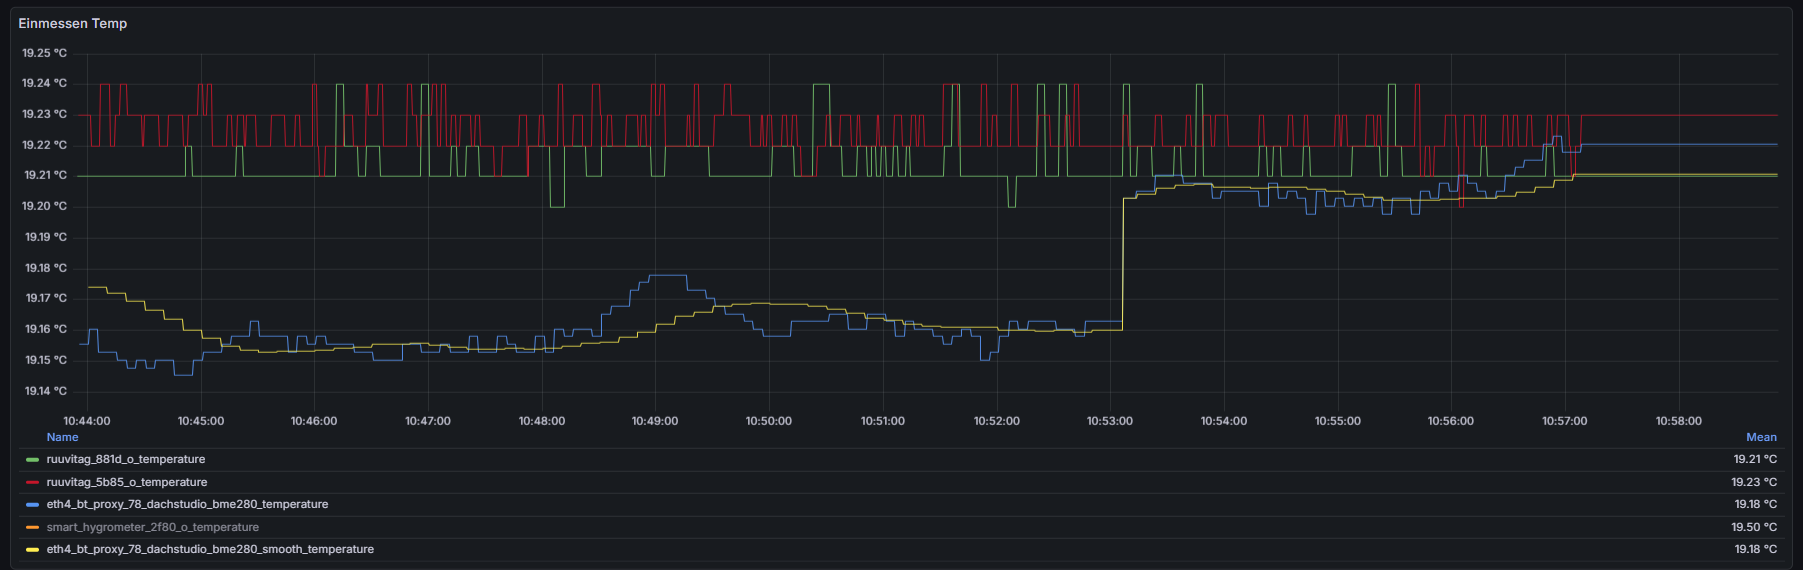This screenshot has width=1803, height=570.
Task: Click the red ruuvitag_5b85 series color swatch
Action: (32, 482)
